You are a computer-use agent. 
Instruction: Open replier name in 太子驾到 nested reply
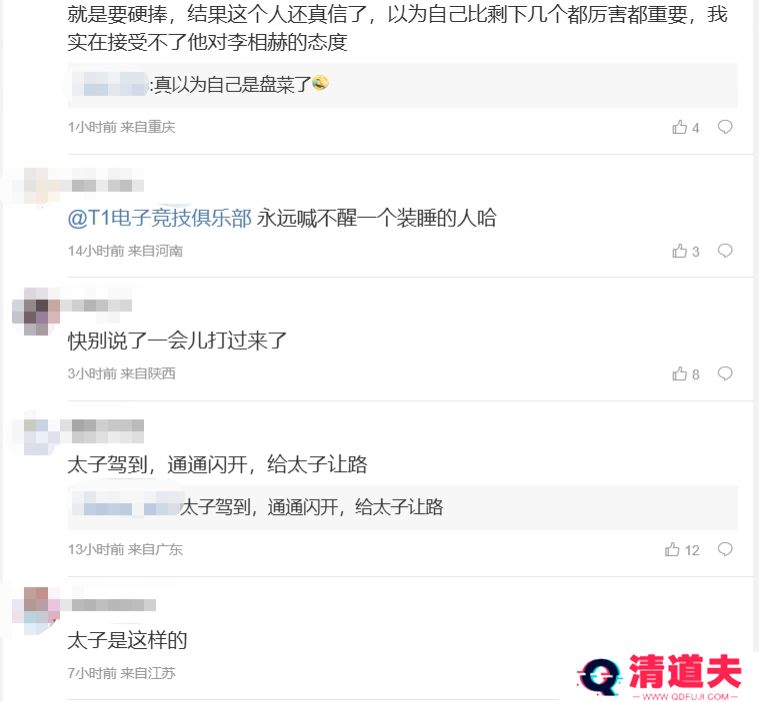point(126,507)
